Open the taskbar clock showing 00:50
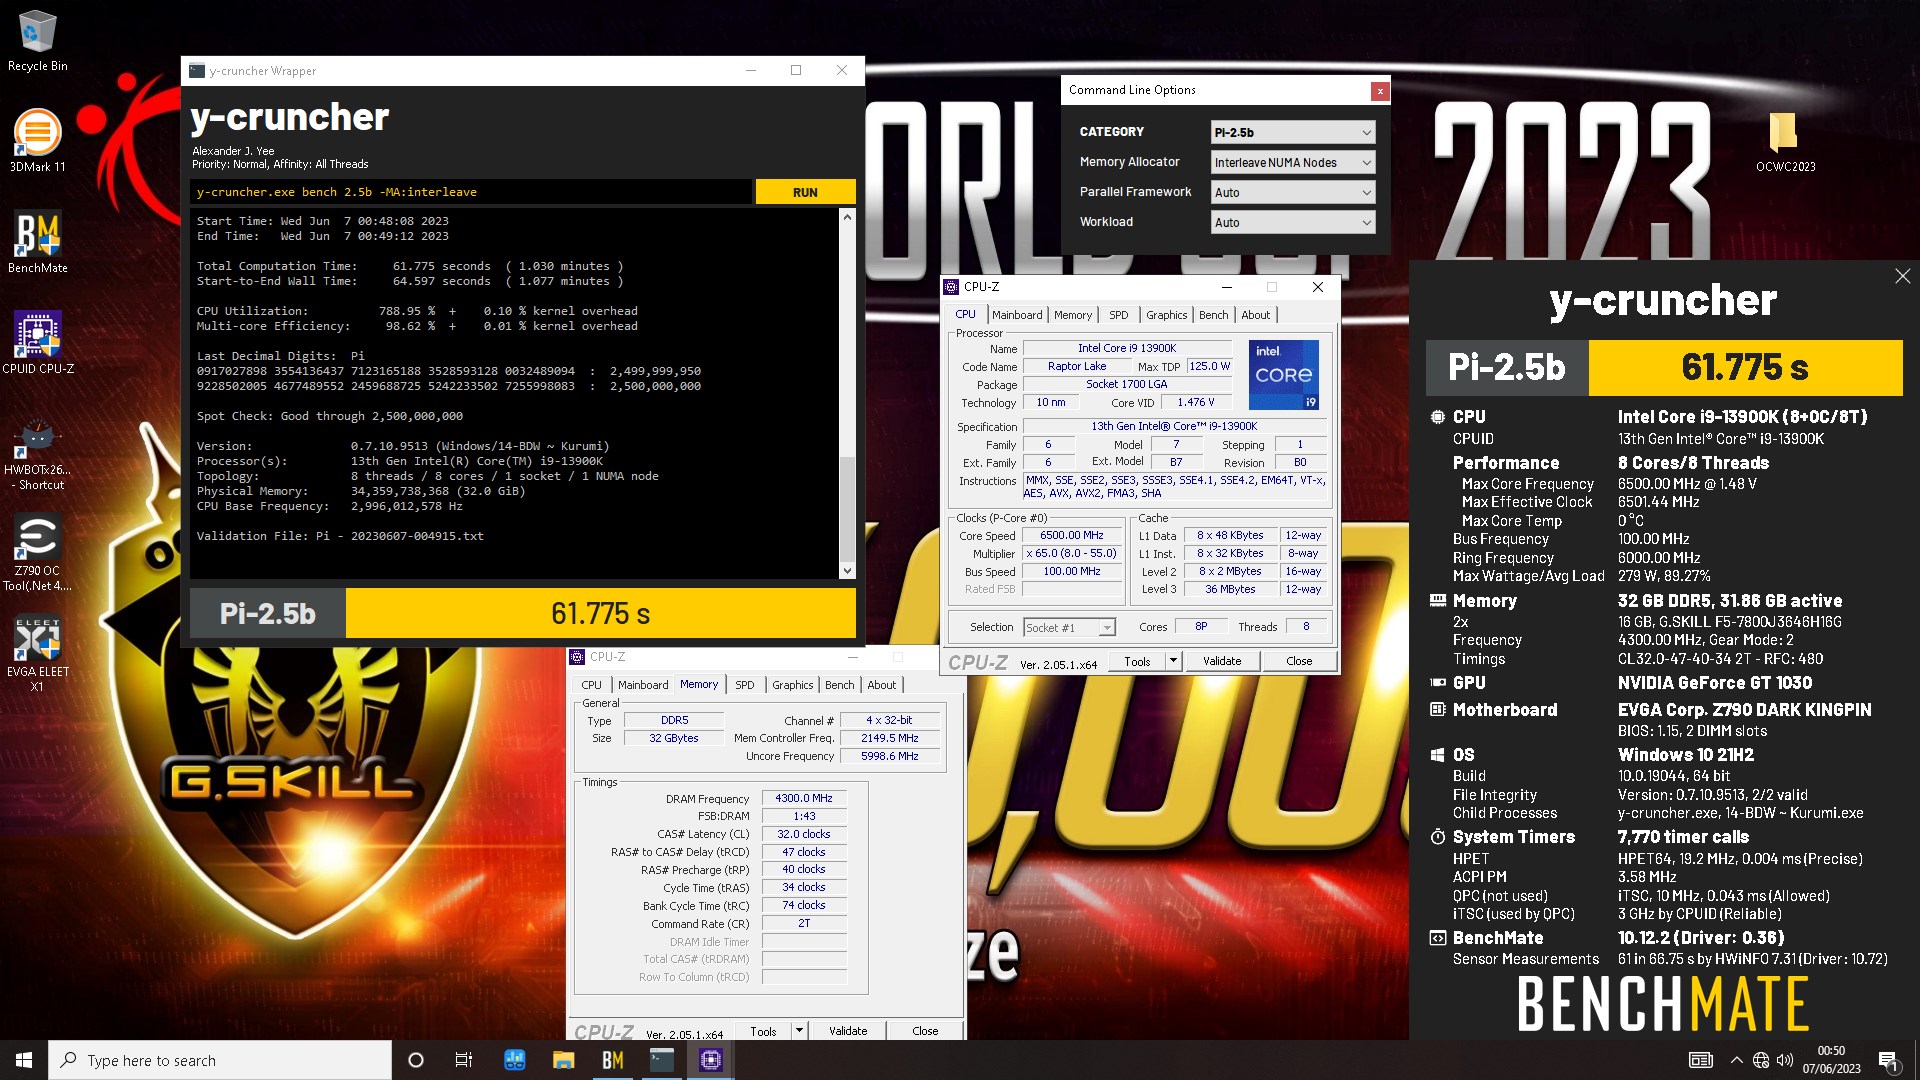The height and width of the screenshot is (1080, 1920). click(x=1831, y=1060)
